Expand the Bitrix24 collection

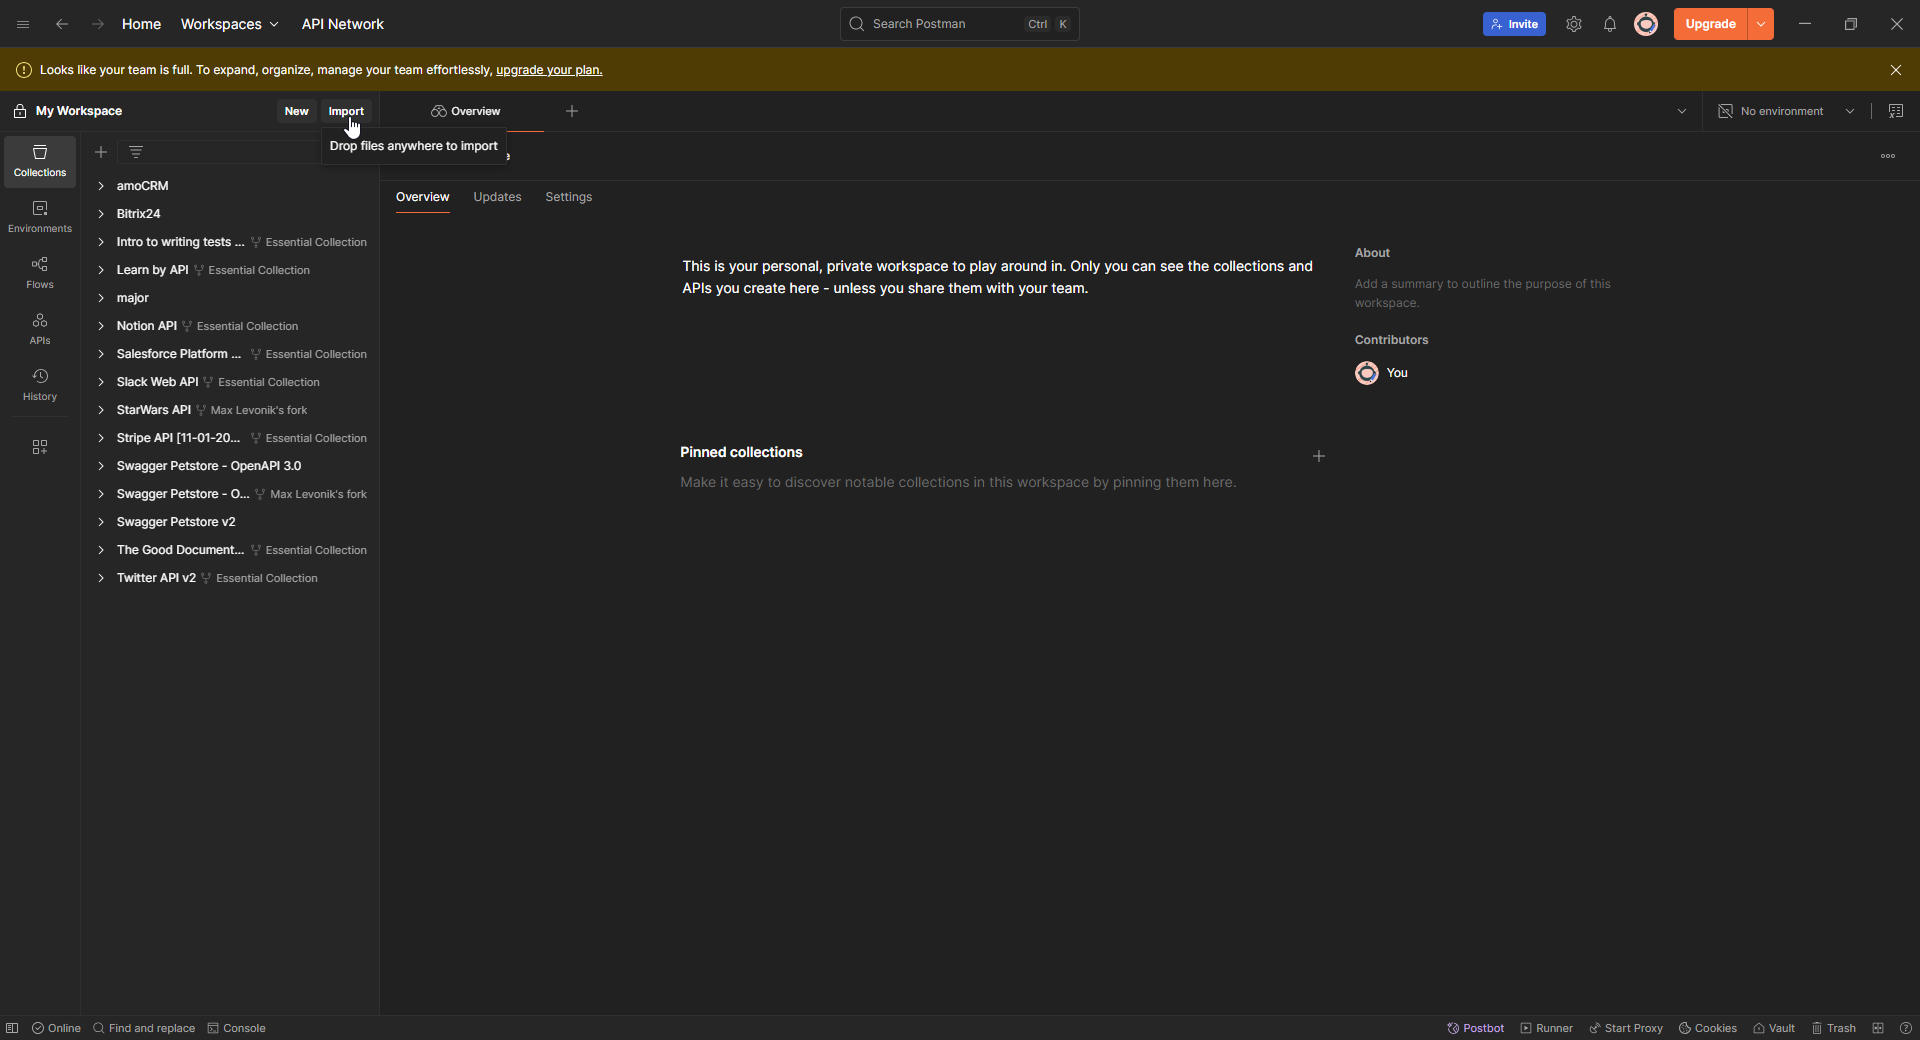(x=101, y=214)
